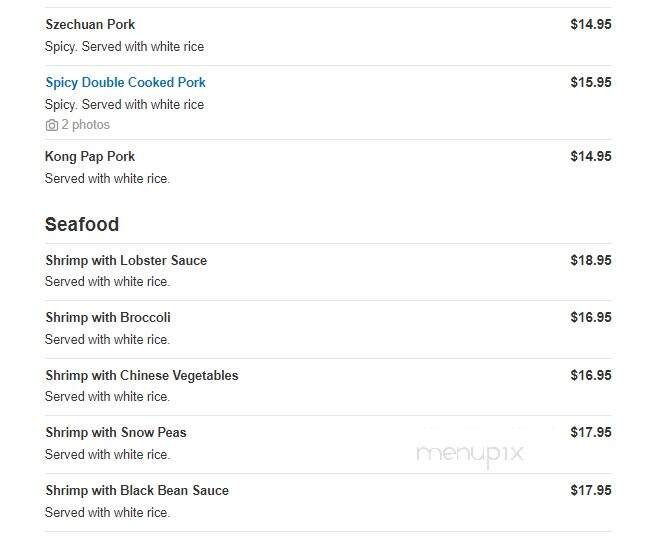Select the Szechuan Pork menu item
This screenshot has width=649, height=536.
pos(90,24)
